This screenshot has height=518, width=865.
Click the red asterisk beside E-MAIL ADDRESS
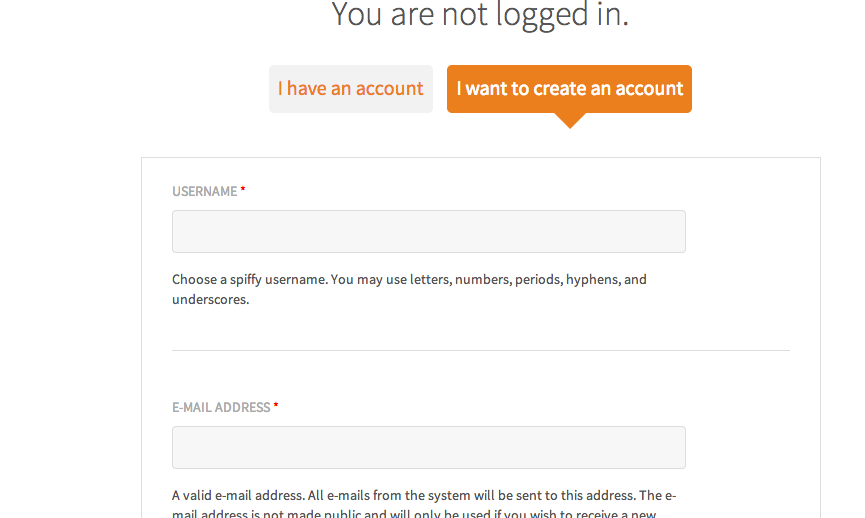point(276,406)
